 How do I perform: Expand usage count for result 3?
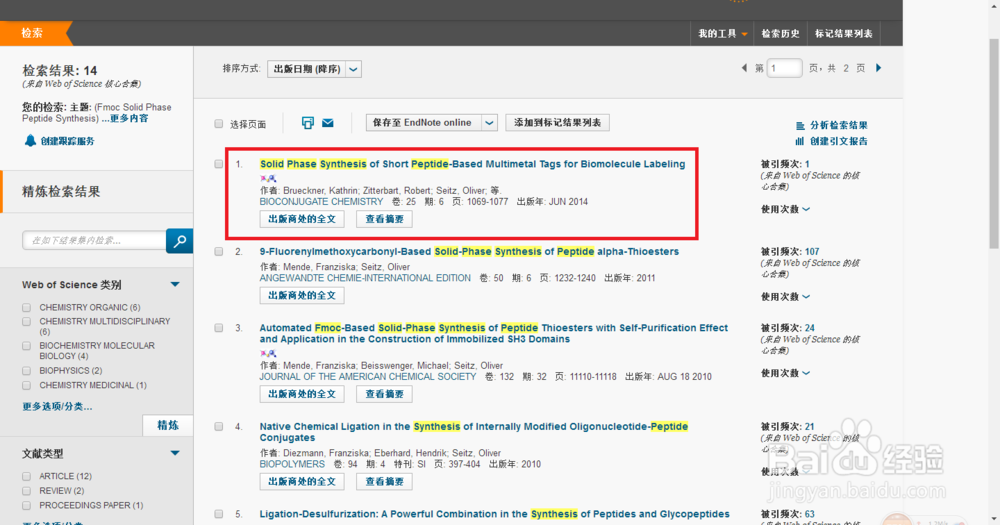click(x=785, y=373)
